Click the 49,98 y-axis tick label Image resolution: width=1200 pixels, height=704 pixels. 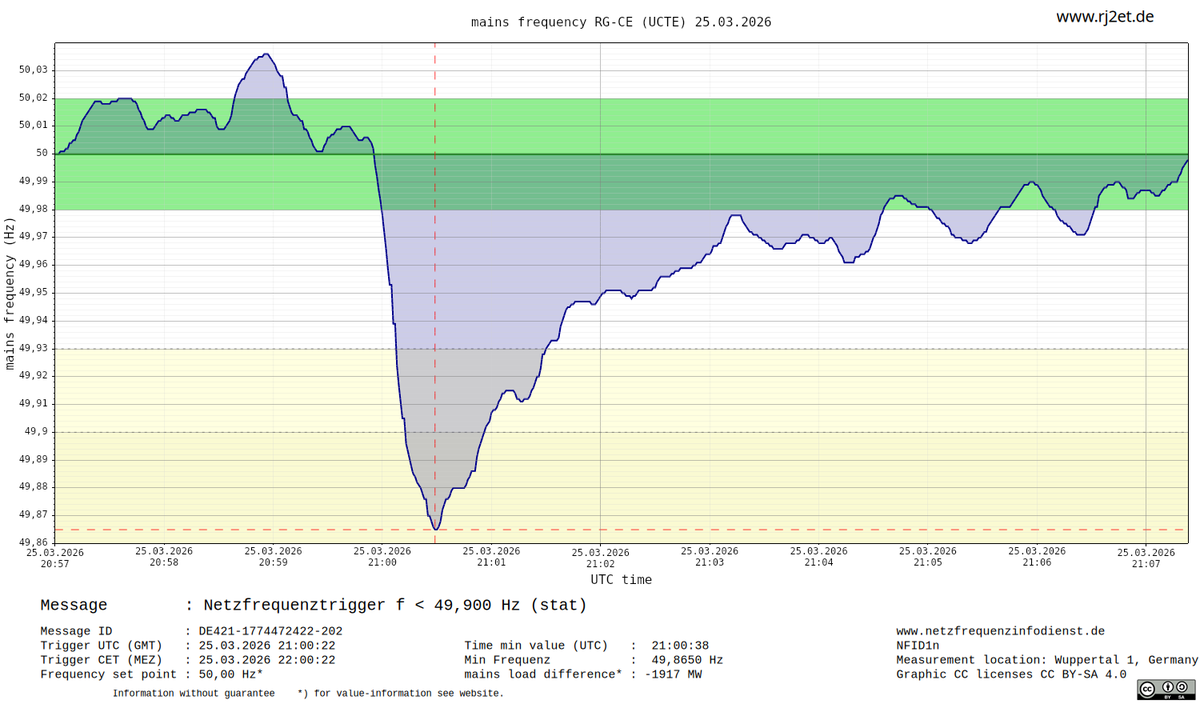(x=33, y=209)
